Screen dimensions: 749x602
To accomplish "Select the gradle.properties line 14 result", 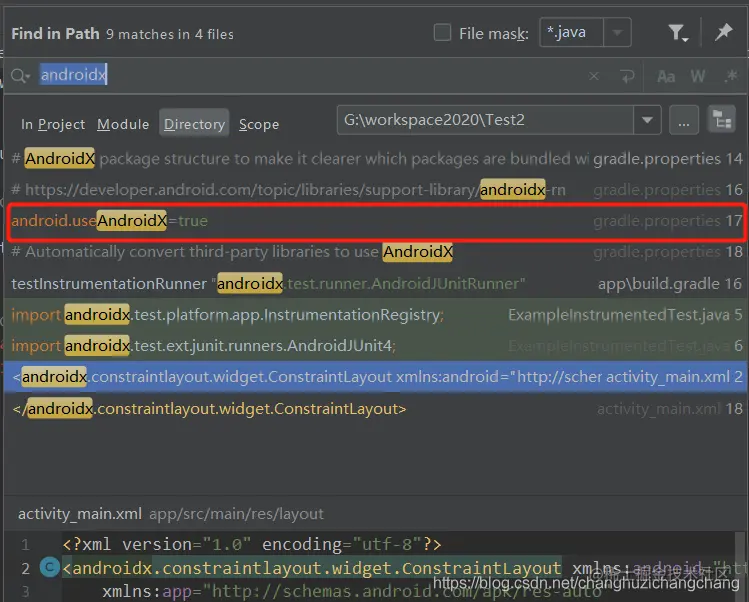I will coord(376,159).
